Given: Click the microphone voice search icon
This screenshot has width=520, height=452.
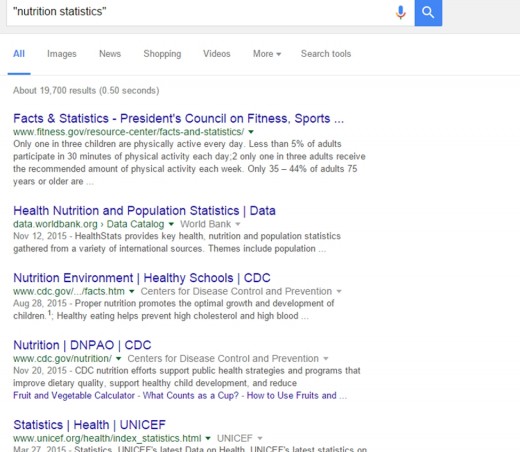Looking at the screenshot, I should click(x=401, y=12).
